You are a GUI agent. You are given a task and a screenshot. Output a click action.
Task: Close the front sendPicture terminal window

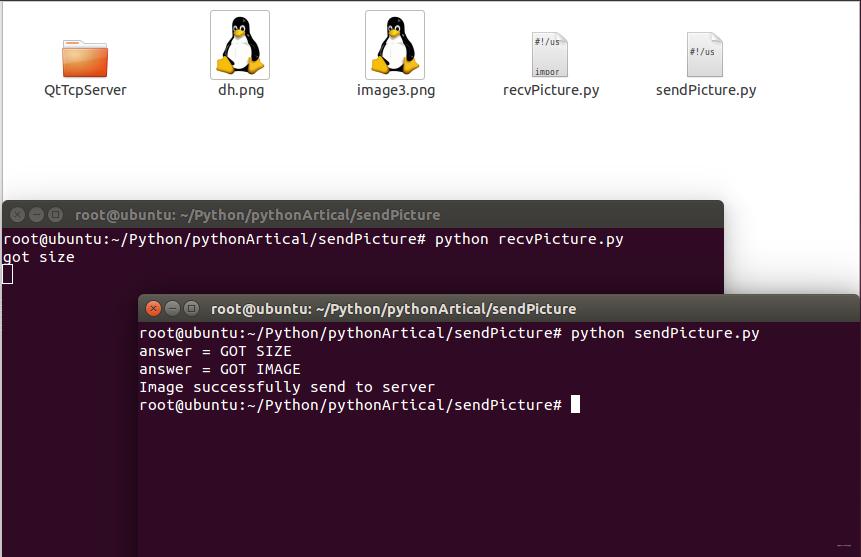point(154,309)
